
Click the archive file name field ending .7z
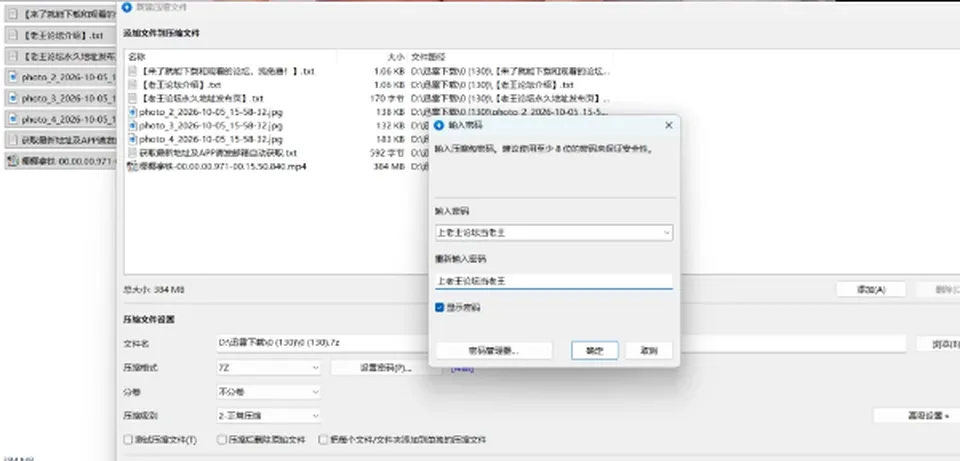[x=561, y=343]
